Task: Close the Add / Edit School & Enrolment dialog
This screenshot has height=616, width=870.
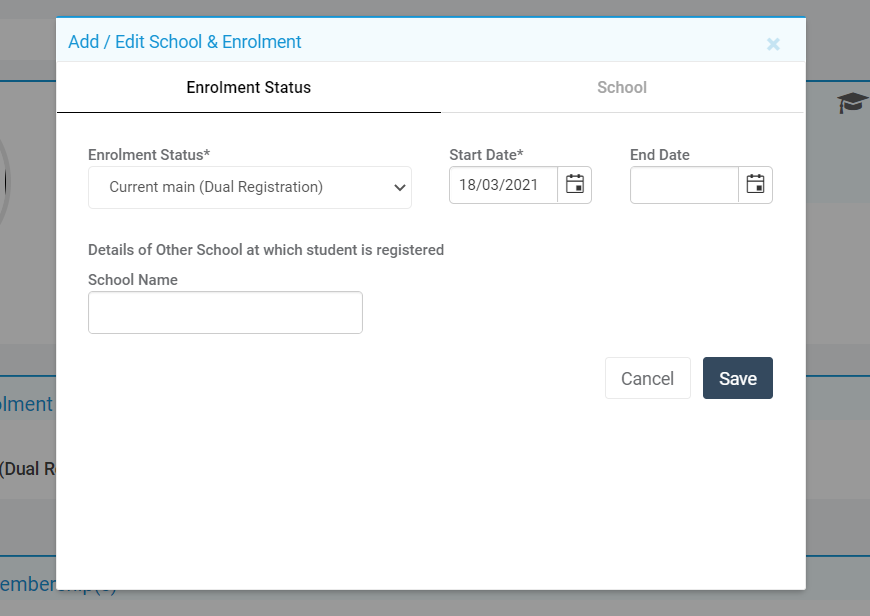Action: coord(773,44)
